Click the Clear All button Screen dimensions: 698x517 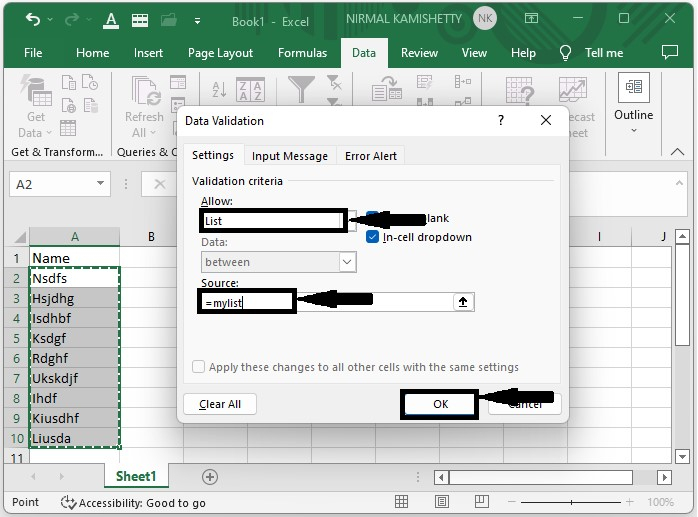pyautogui.click(x=220, y=404)
